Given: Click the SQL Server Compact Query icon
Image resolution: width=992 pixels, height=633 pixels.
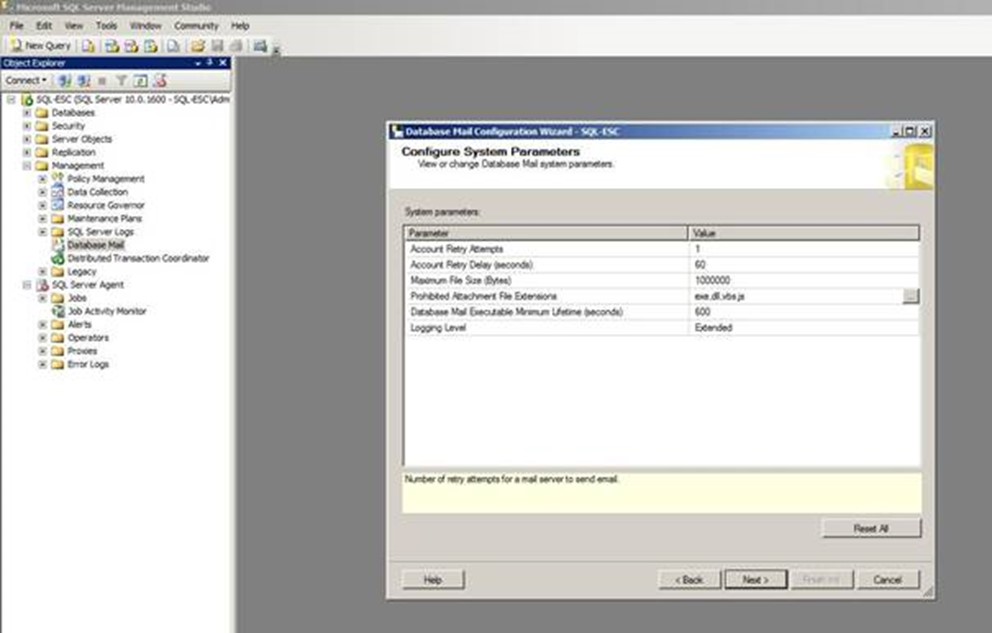Looking at the screenshot, I should click(173, 46).
